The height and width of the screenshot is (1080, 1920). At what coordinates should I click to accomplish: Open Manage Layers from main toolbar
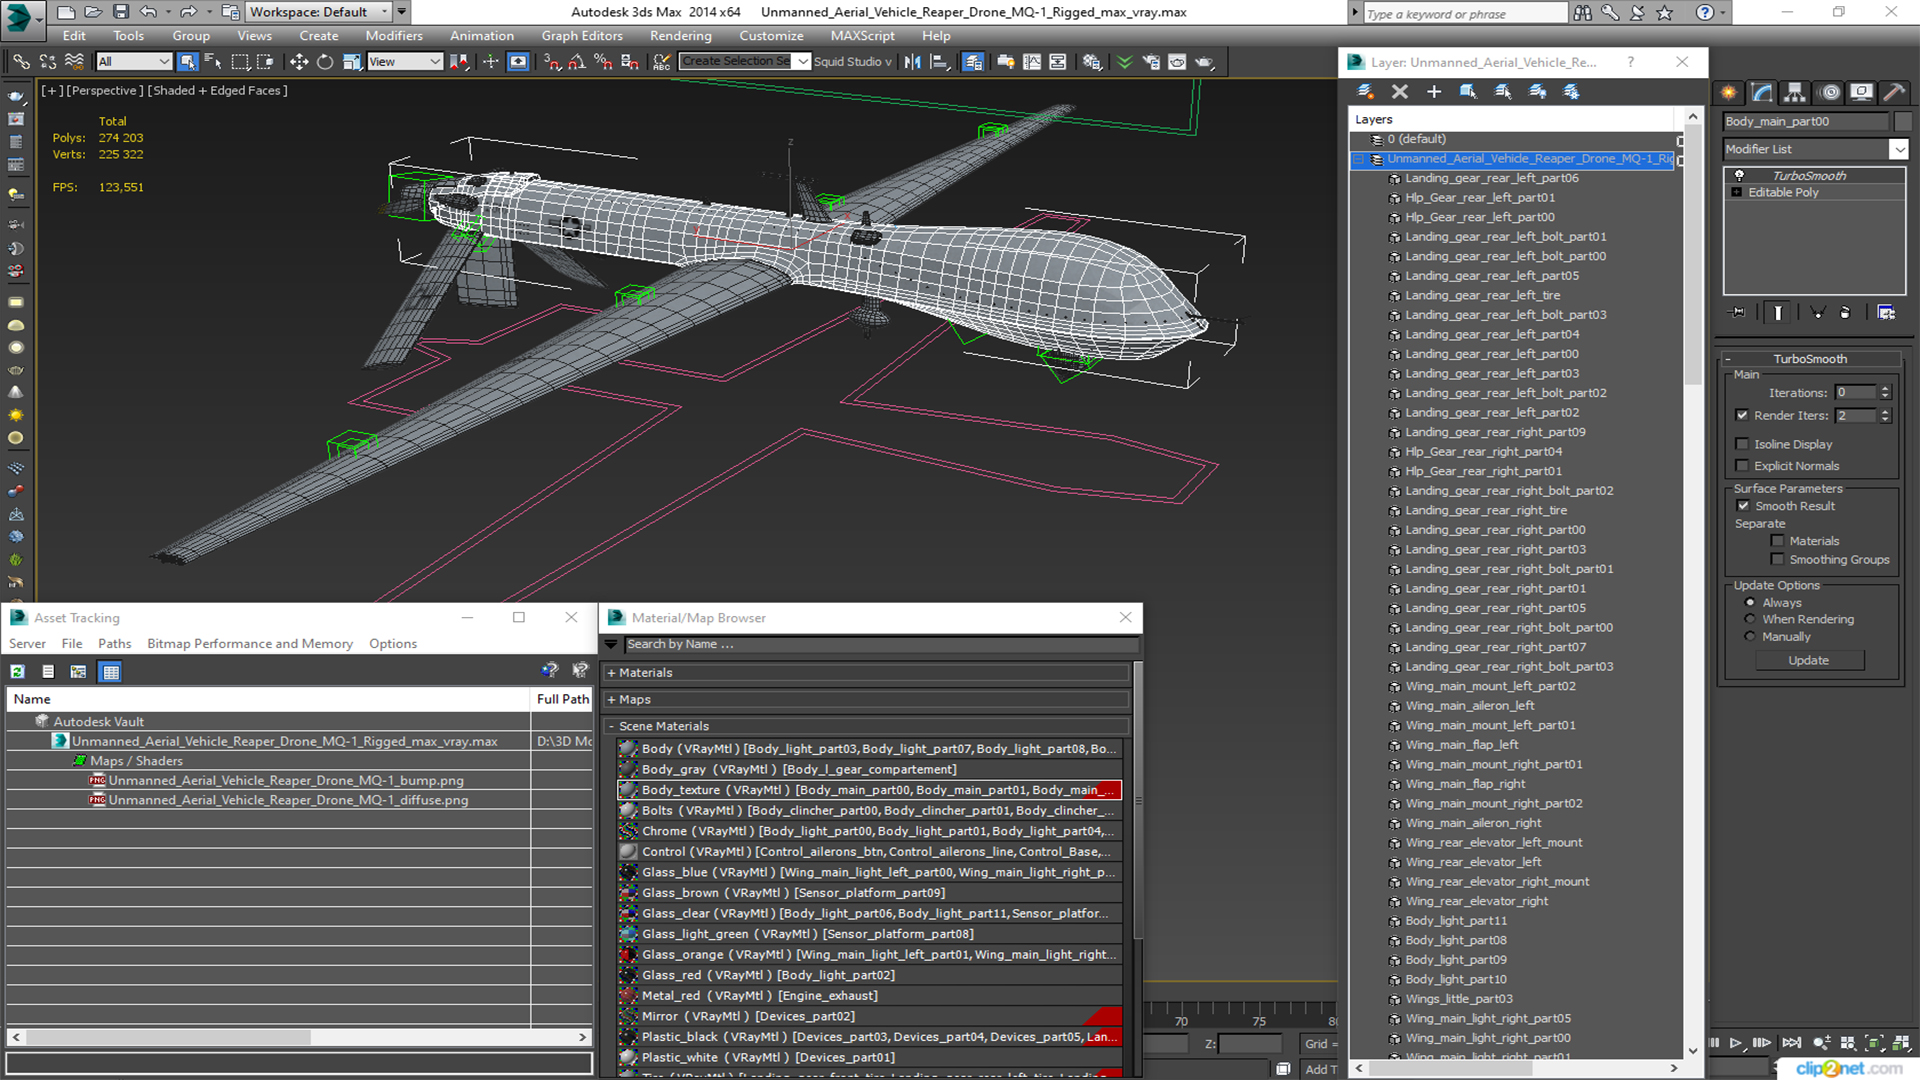972,62
